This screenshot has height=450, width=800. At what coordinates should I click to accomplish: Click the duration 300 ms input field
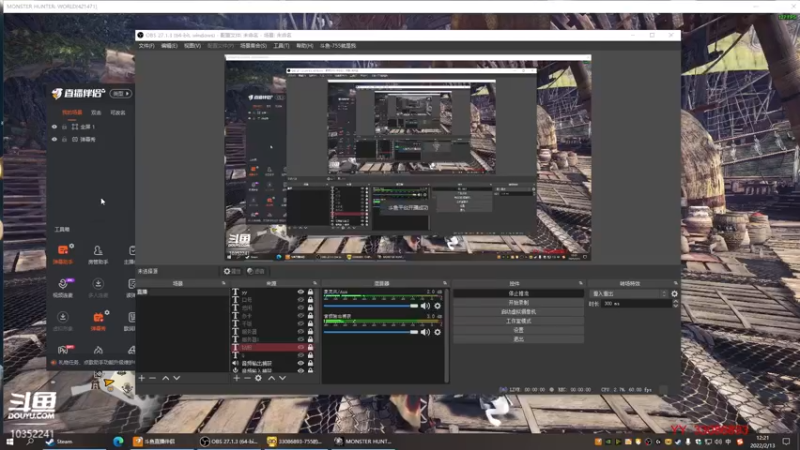pos(636,304)
